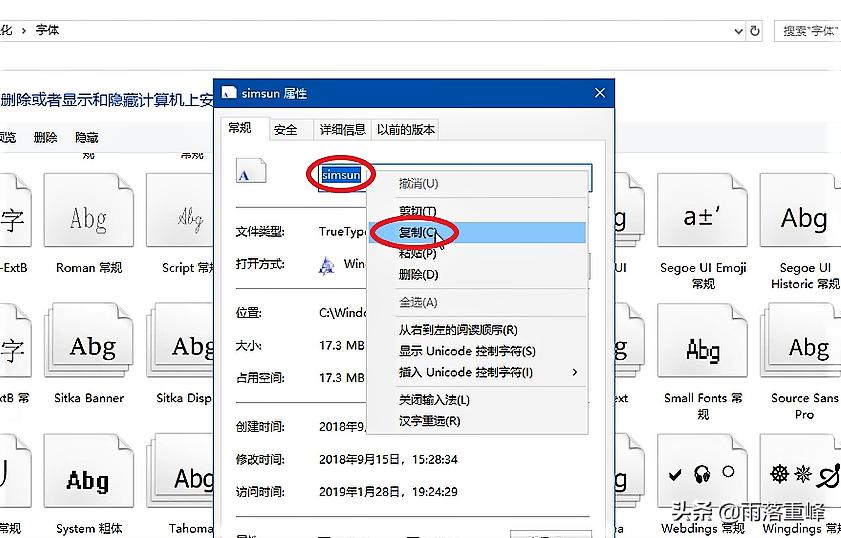Select the Sitka Banner font family

88,340
